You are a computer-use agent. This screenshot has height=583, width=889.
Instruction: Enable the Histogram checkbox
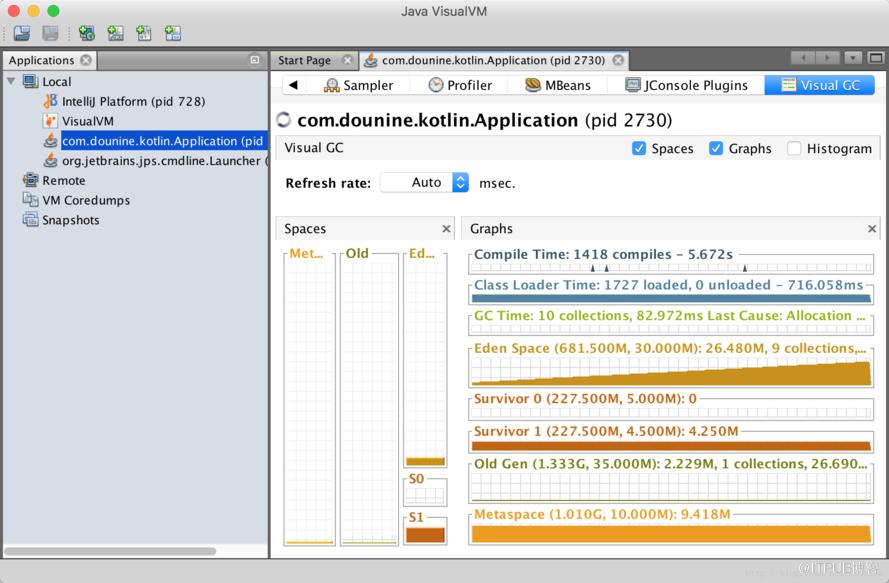coord(794,149)
